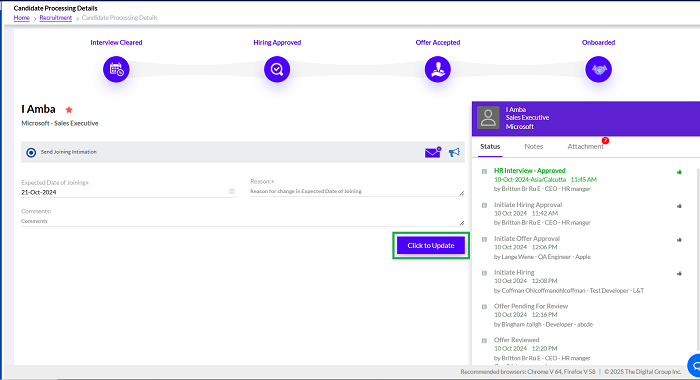Screen dimensions: 700x380
Task: Click the Offer Accepted label
Action: (438, 42)
